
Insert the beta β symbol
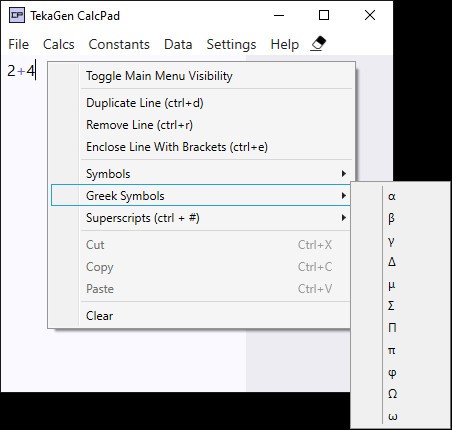[x=400, y=218]
